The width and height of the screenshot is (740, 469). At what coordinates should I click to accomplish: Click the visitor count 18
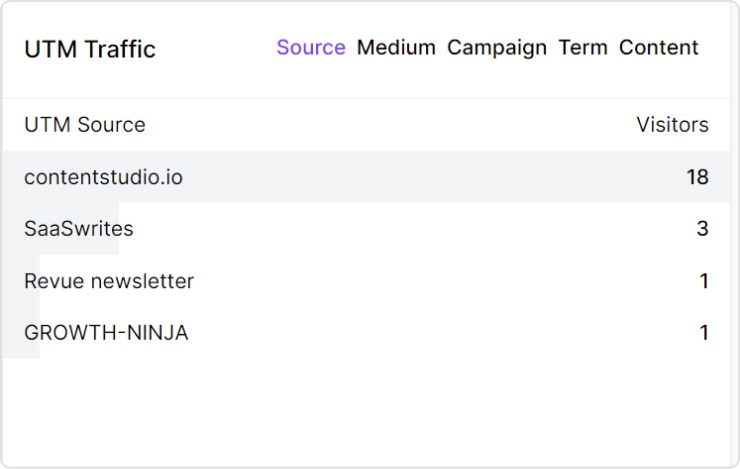pyautogui.click(x=697, y=177)
